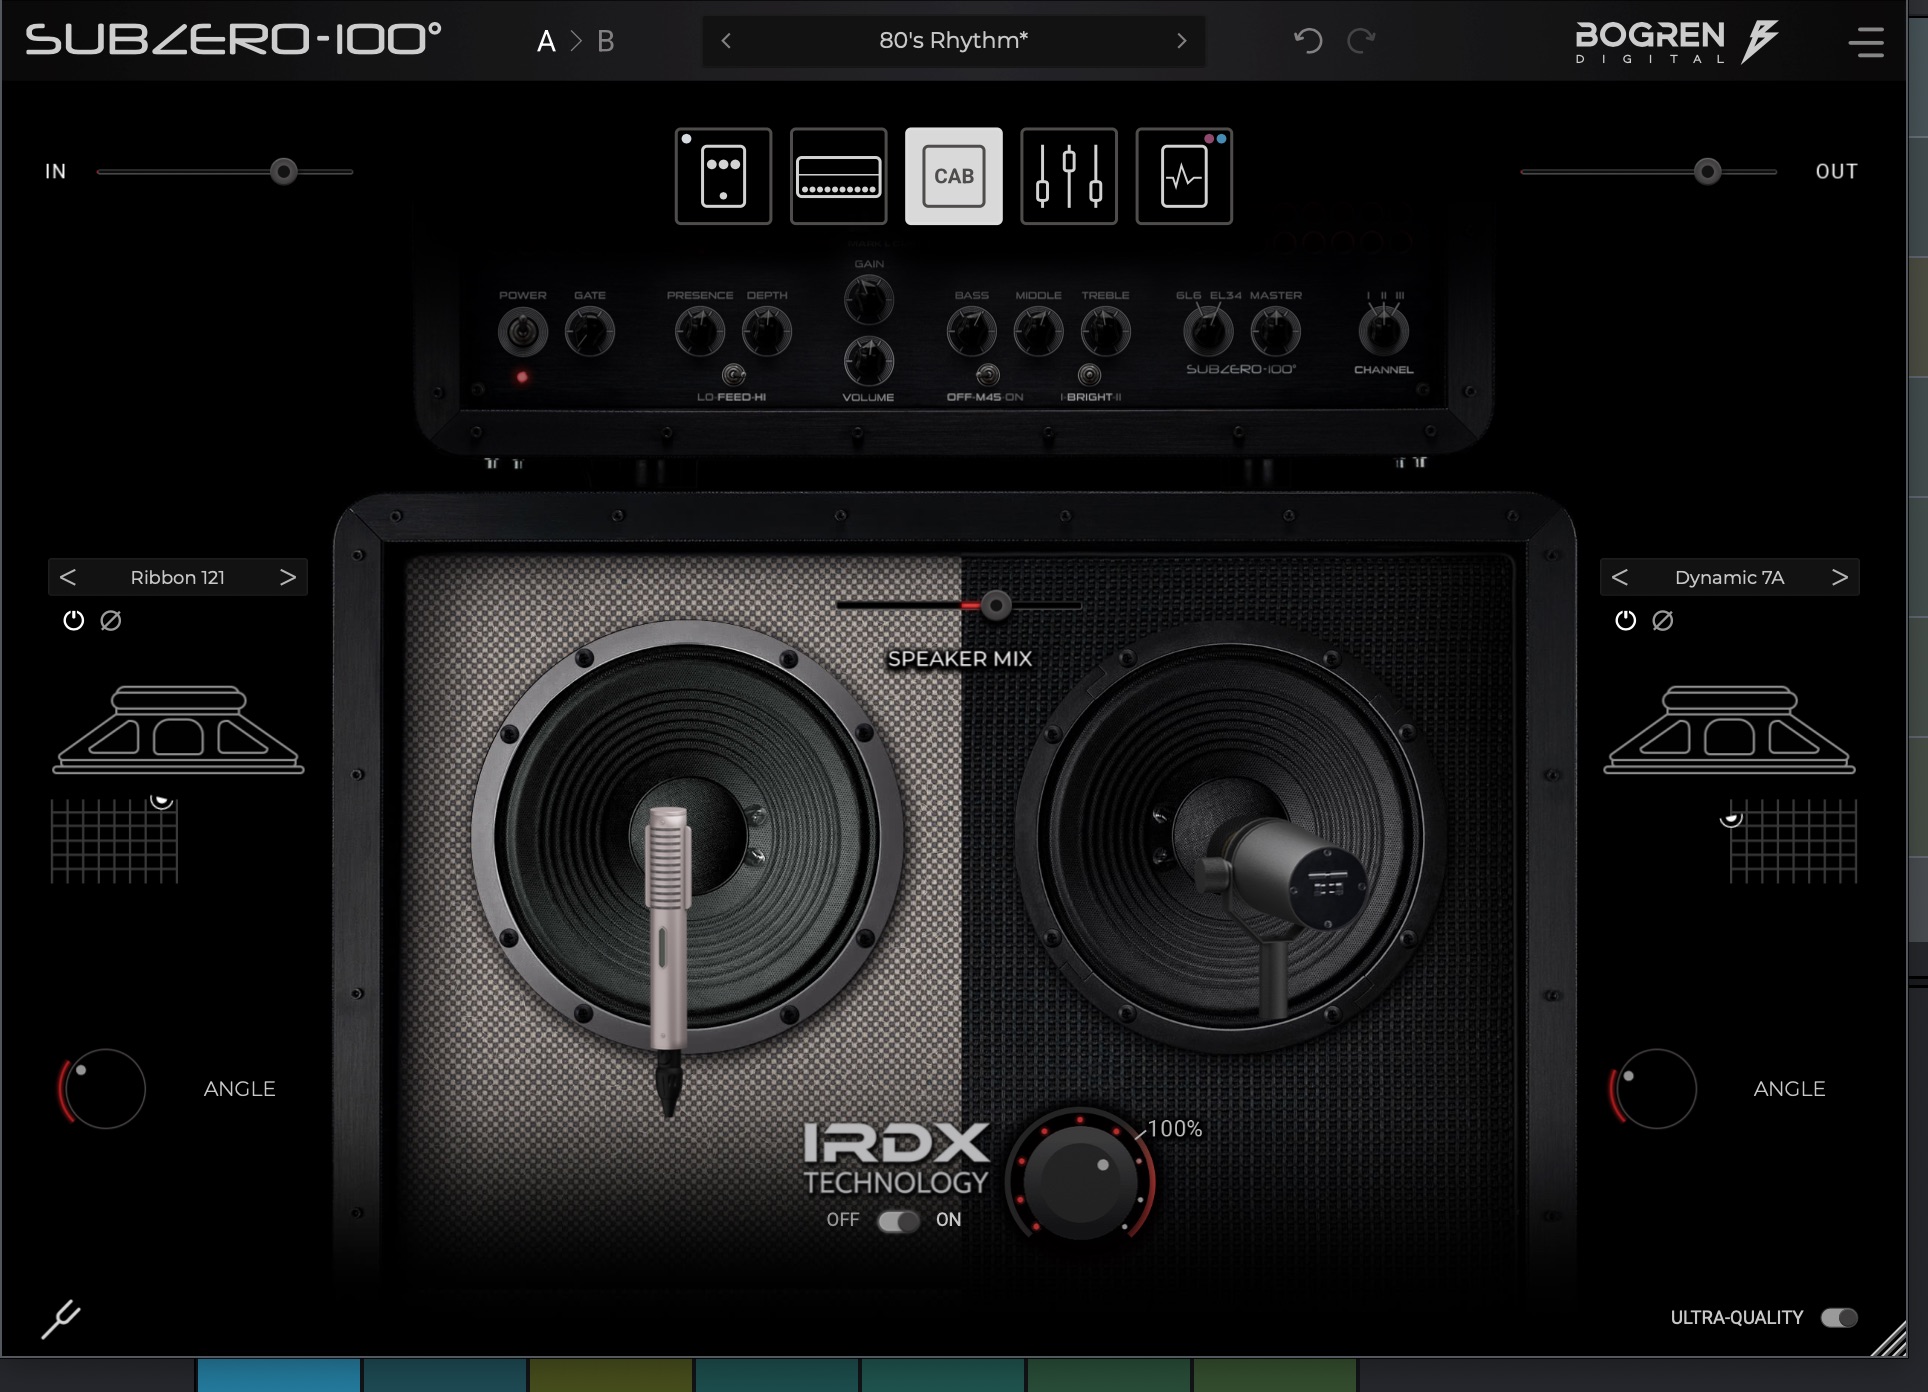
Task: Select previous mic before Ribbon 121
Action: click(68, 577)
